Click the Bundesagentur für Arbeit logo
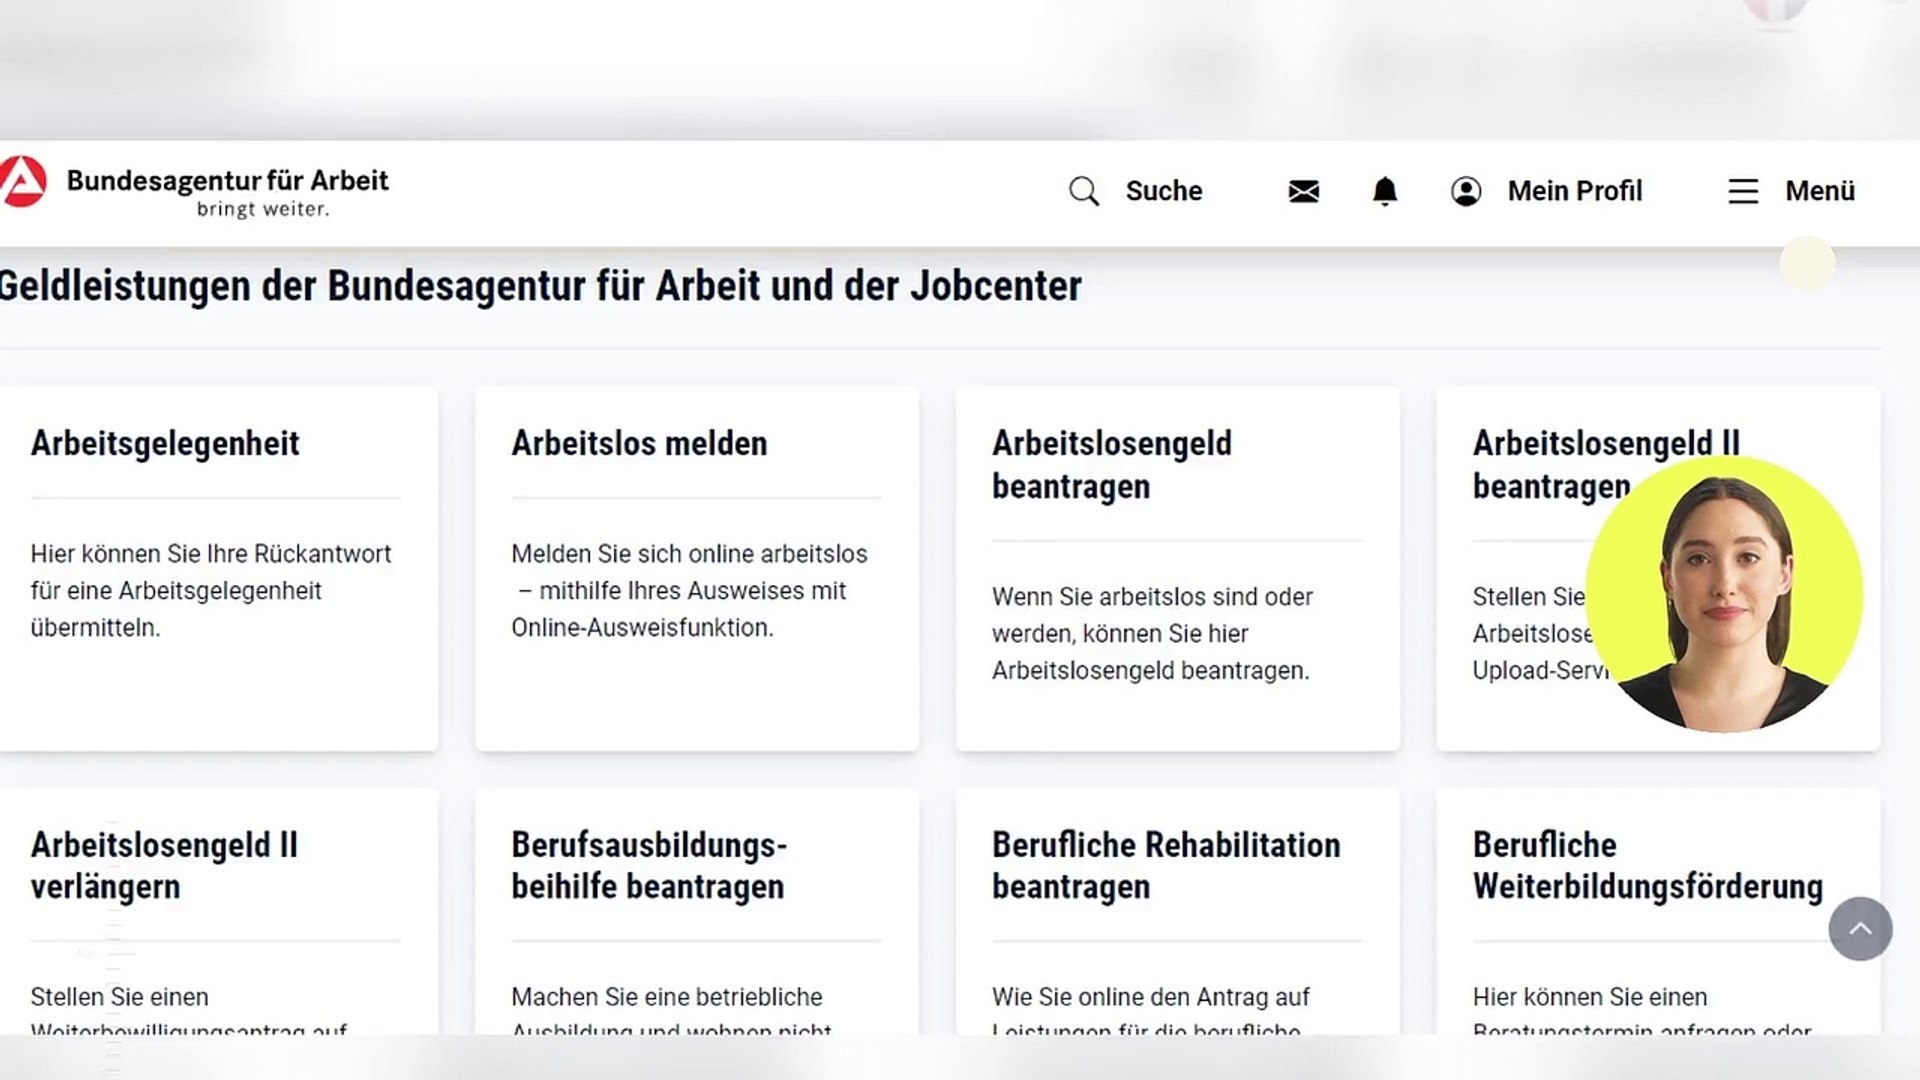Screen dimensions: 1920x1080 click(x=22, y=182)
